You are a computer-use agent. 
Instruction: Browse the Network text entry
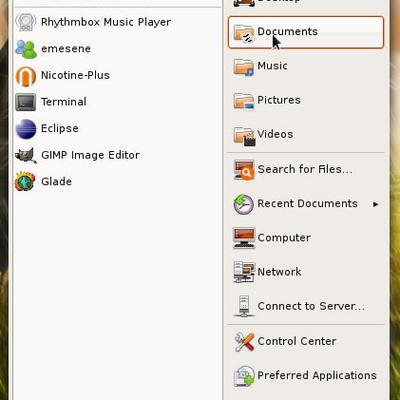click(279, 272)
